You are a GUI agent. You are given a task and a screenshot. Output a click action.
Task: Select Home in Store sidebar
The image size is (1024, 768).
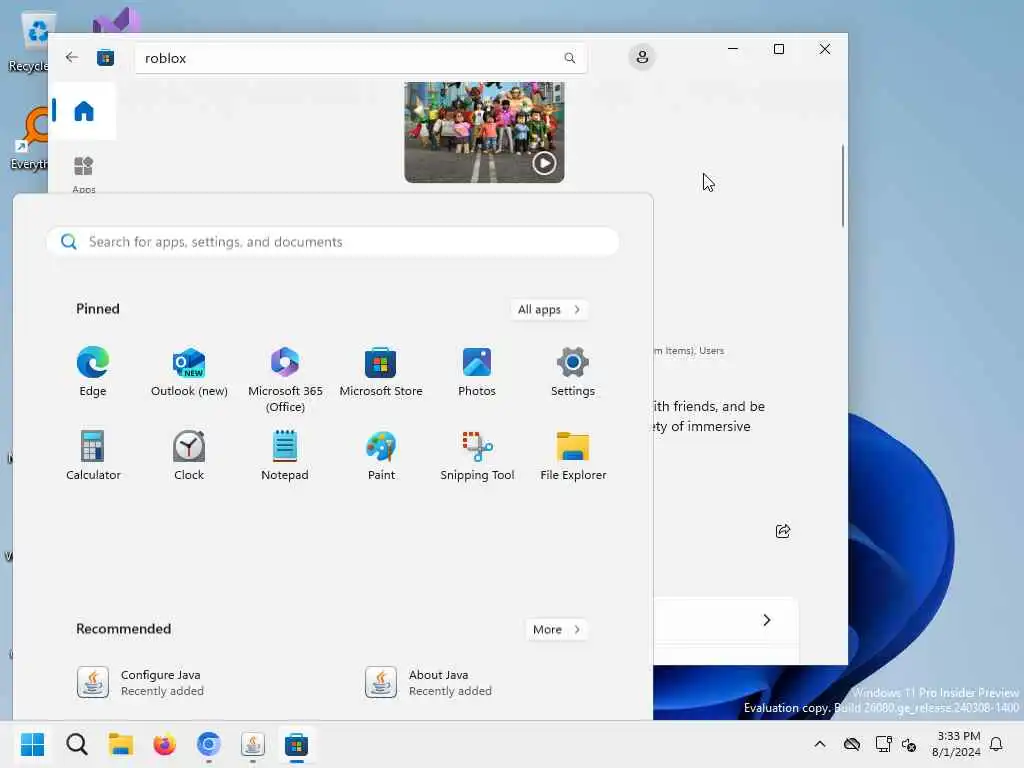[84, 111]
